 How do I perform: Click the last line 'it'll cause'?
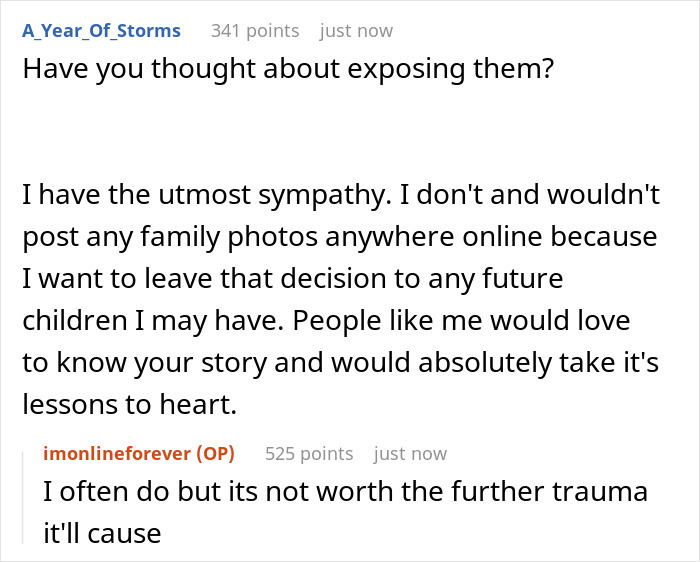click(x=101, y=533)
